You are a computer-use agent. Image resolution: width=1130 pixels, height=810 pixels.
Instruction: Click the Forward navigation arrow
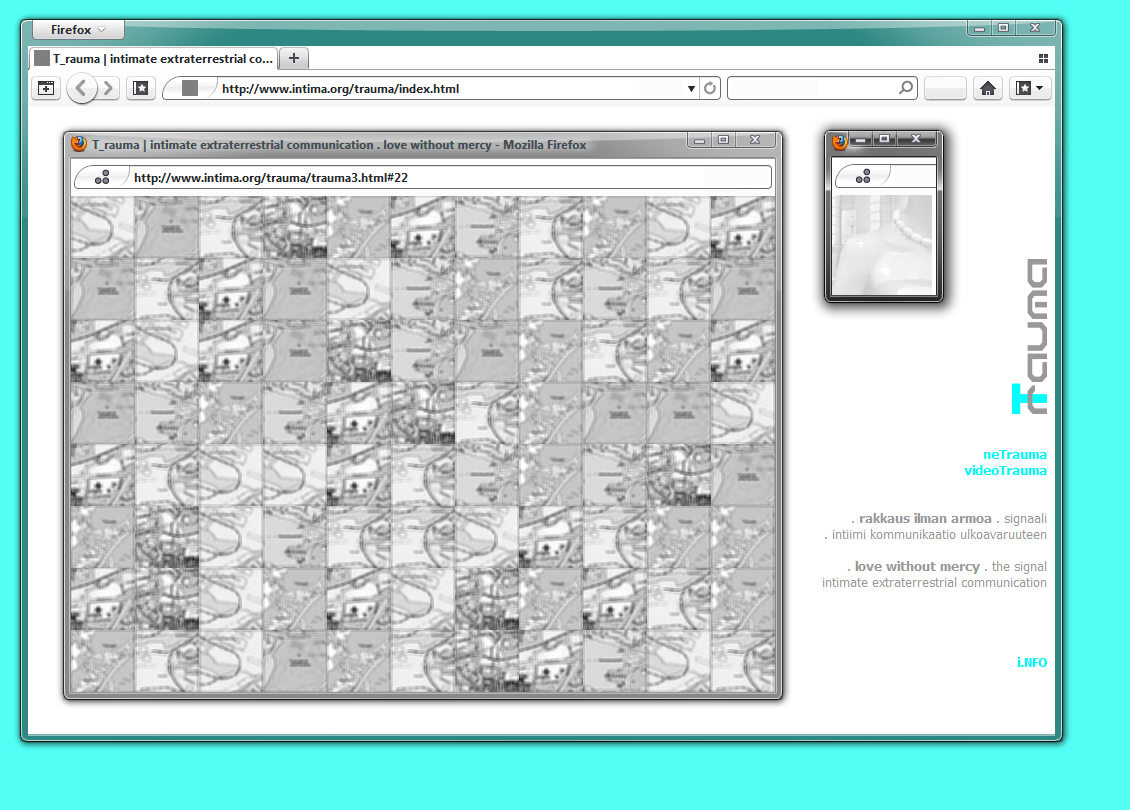pyautogui.click(x=109, y=88)
